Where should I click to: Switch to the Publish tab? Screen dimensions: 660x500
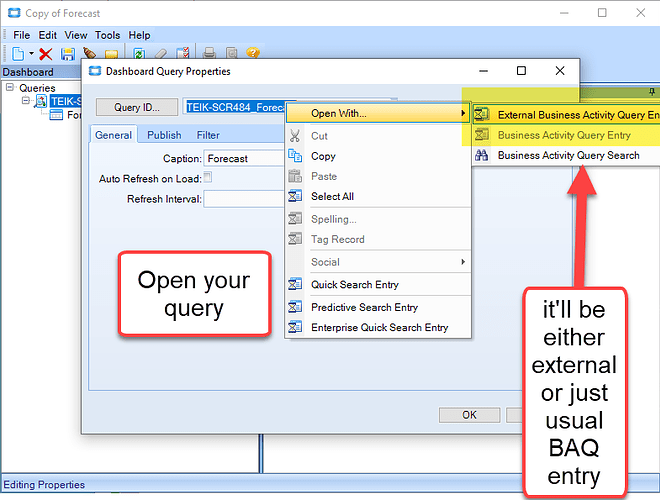[x=164, y=135]
